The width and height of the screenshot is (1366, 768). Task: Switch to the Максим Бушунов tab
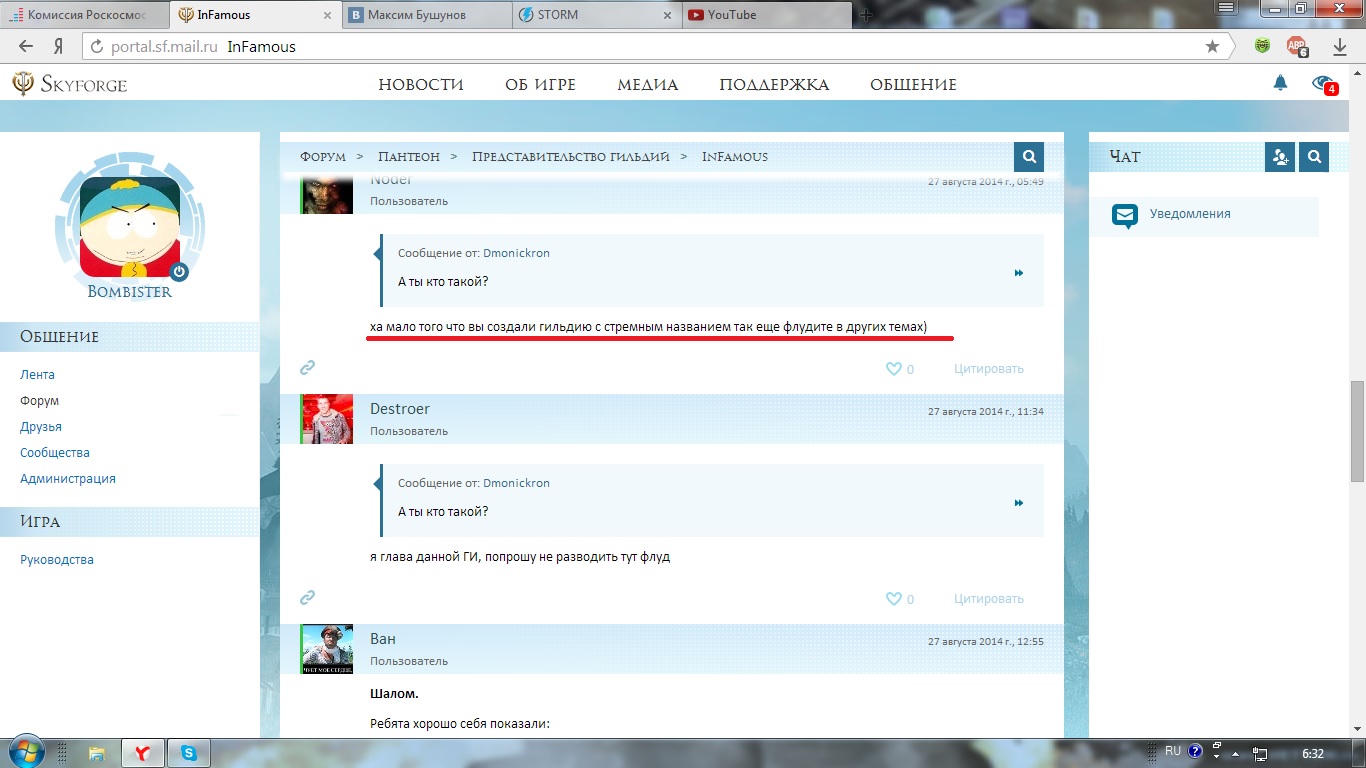point(429,15)
